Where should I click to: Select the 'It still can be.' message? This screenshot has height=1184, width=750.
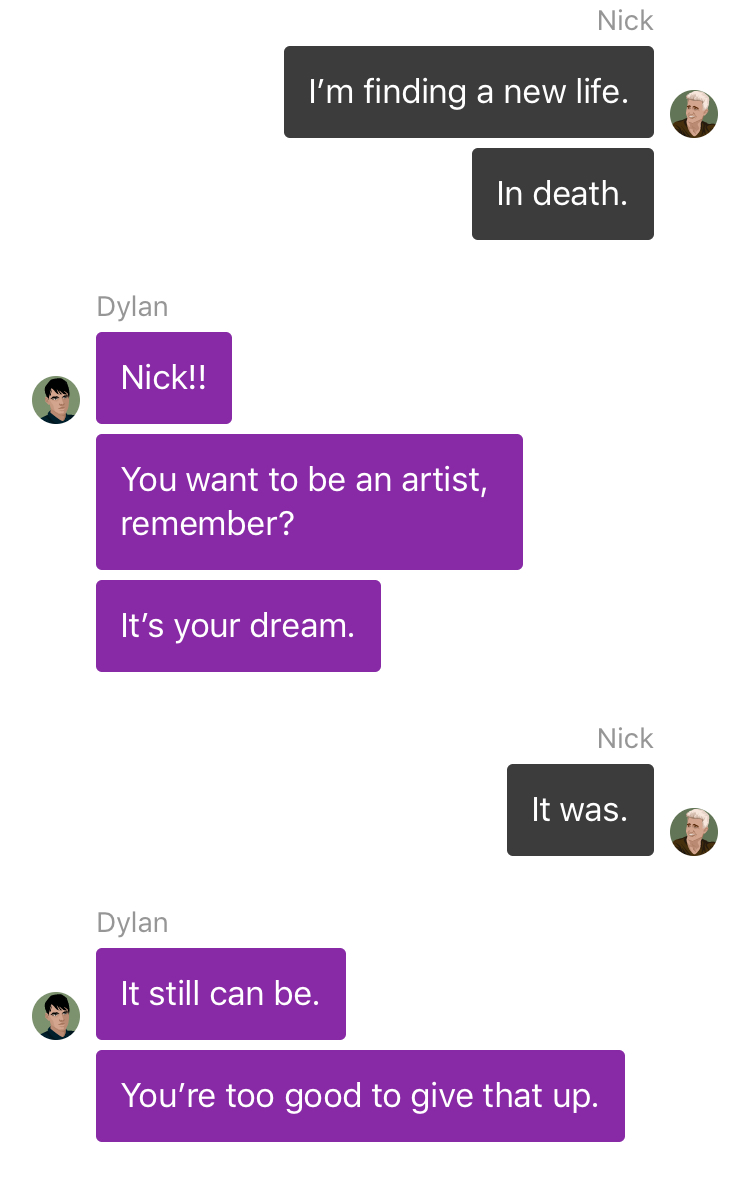221,994
